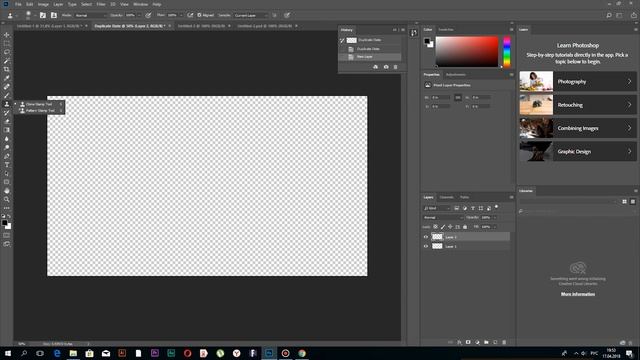
Task: Select the History Brush tool
Action: click(x=7, y=113)
